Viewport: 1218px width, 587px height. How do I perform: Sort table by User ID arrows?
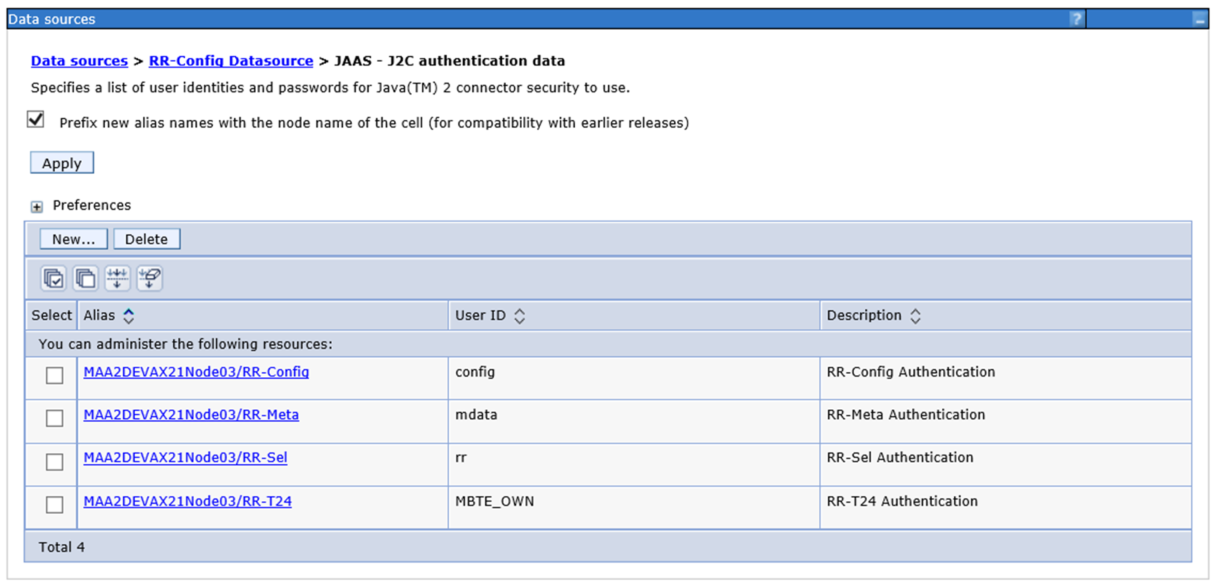[519, 316]
